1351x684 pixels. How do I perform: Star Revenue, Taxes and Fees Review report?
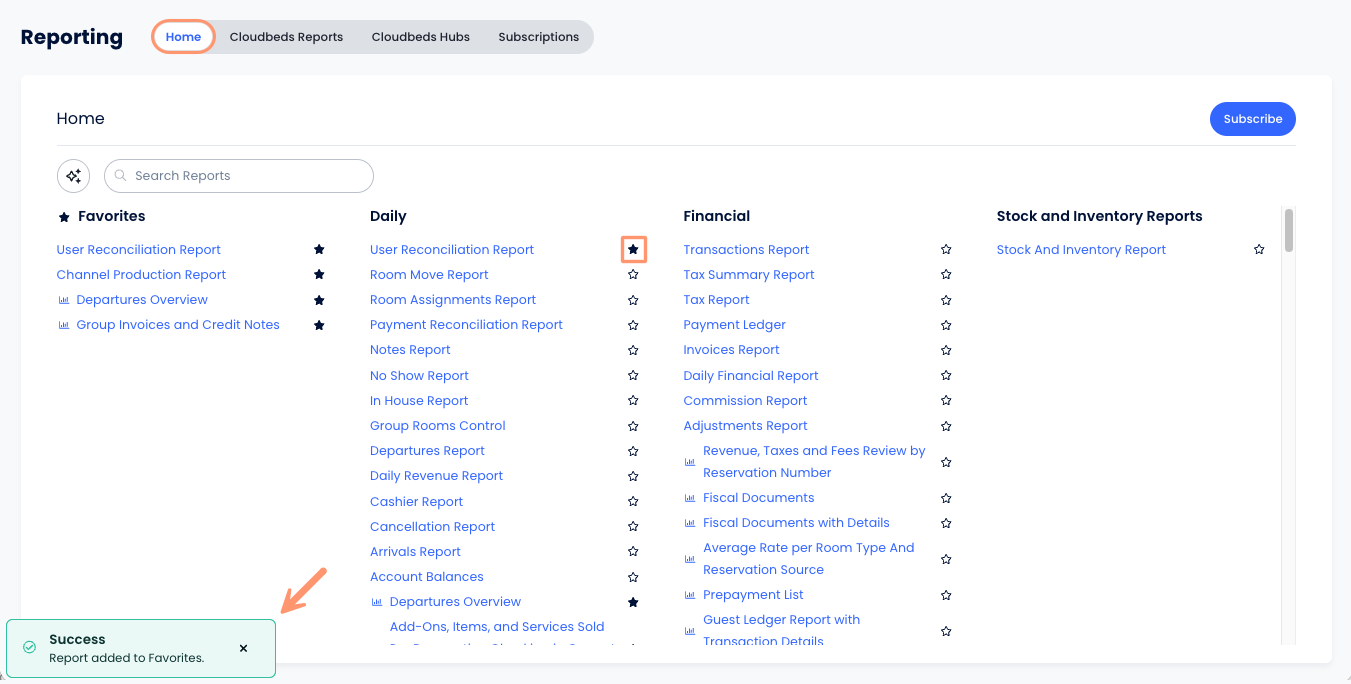(x=946, y=462)
